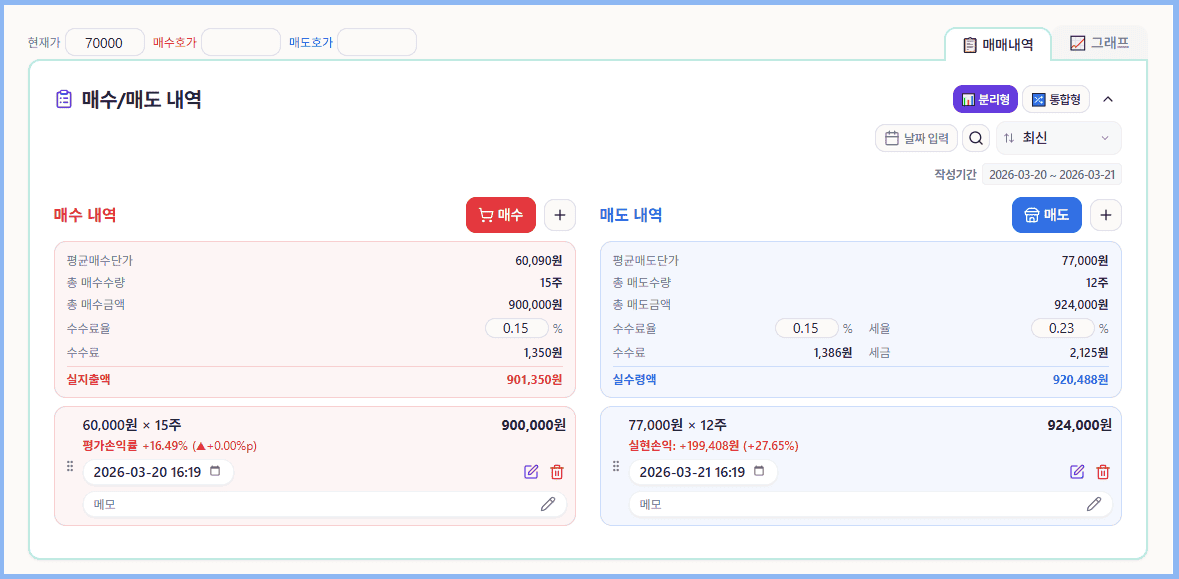Click the trash icon on the 900,000원 buy entry

(x=557, y=471)
